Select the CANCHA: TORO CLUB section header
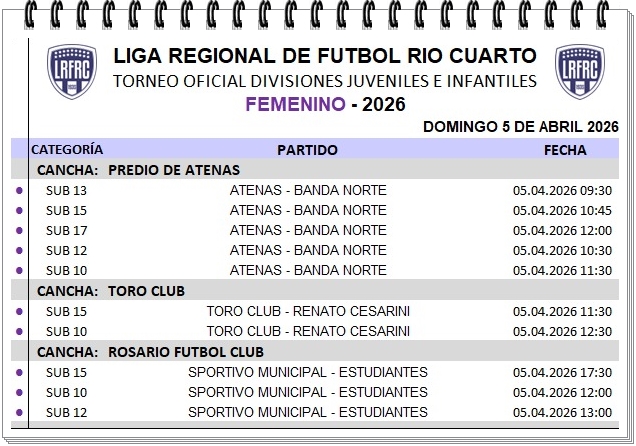This screenshot has width=636, height=446. [x=111, y=291]
